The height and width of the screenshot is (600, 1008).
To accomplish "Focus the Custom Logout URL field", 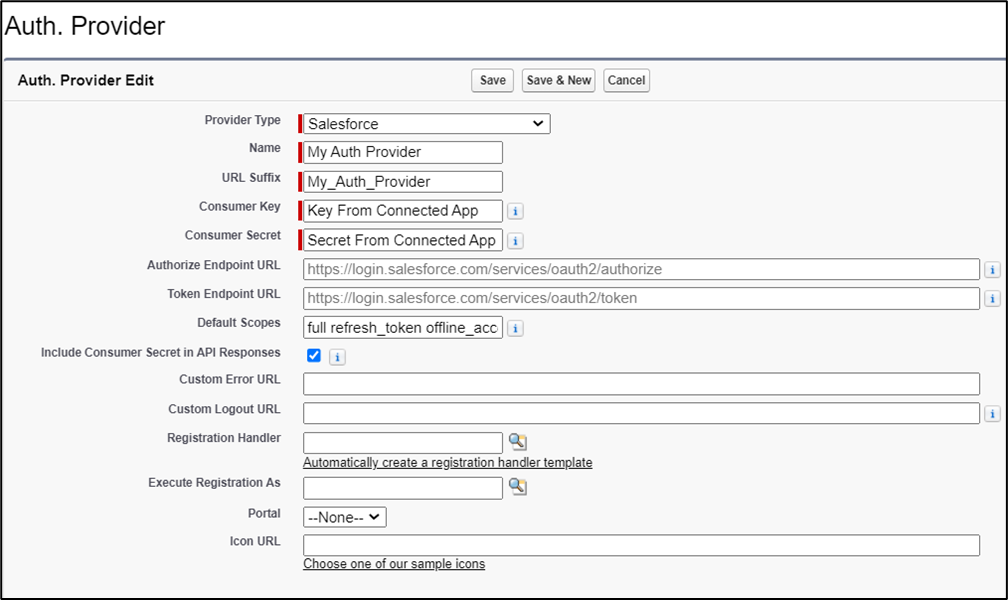I will (x=642, y=413).
